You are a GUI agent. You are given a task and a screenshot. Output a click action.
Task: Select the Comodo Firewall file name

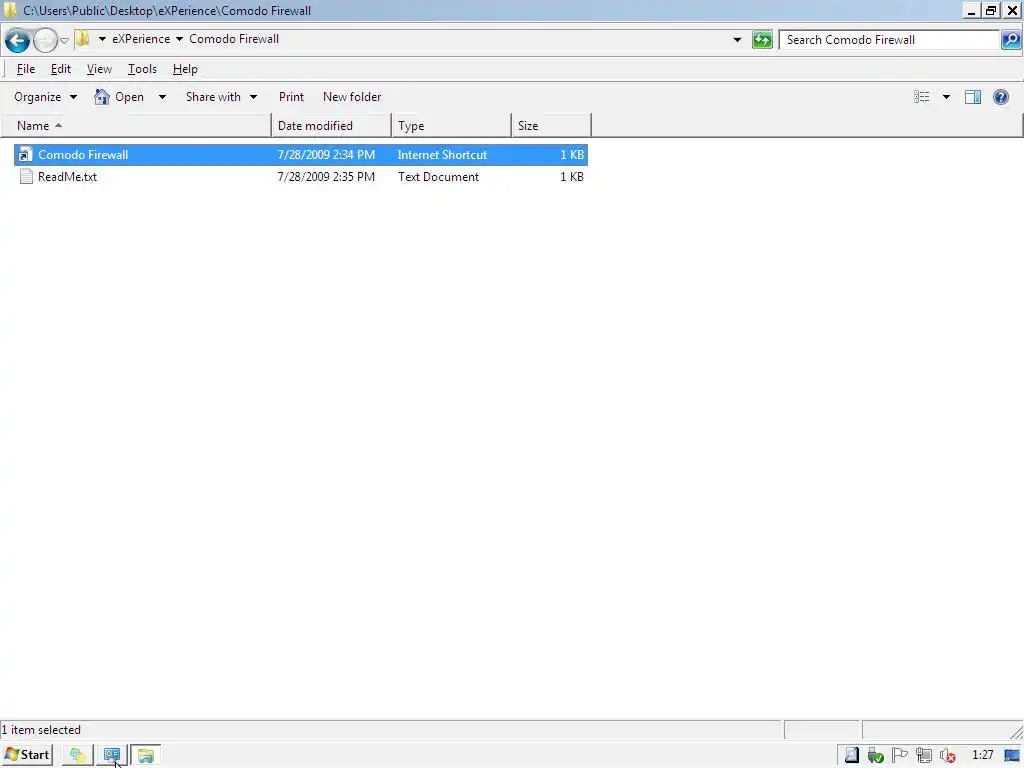83,155
